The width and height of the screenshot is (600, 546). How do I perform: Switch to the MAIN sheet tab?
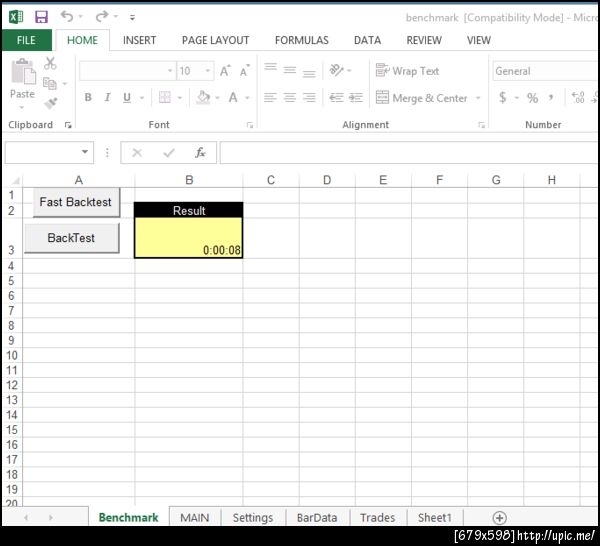(195, 518)
